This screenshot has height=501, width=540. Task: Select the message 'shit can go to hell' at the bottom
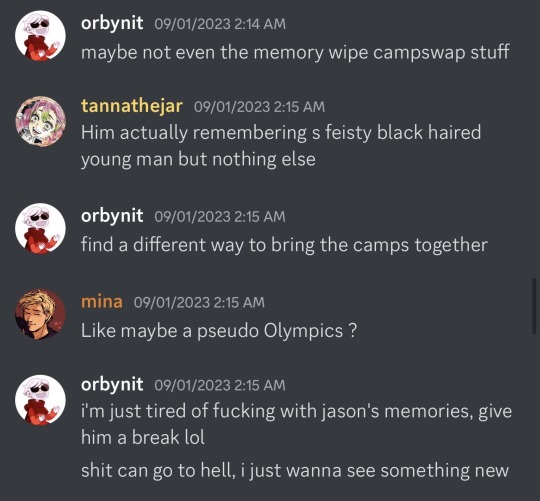(295, 471)
